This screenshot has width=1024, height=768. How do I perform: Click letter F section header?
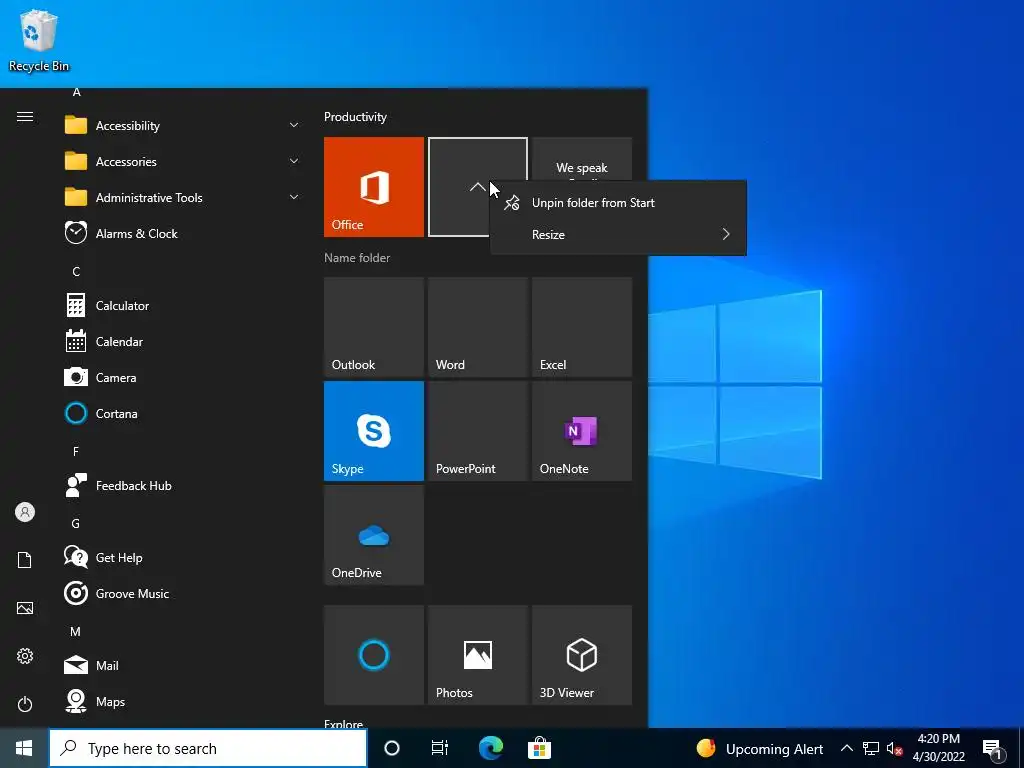(x=76, y=451)
